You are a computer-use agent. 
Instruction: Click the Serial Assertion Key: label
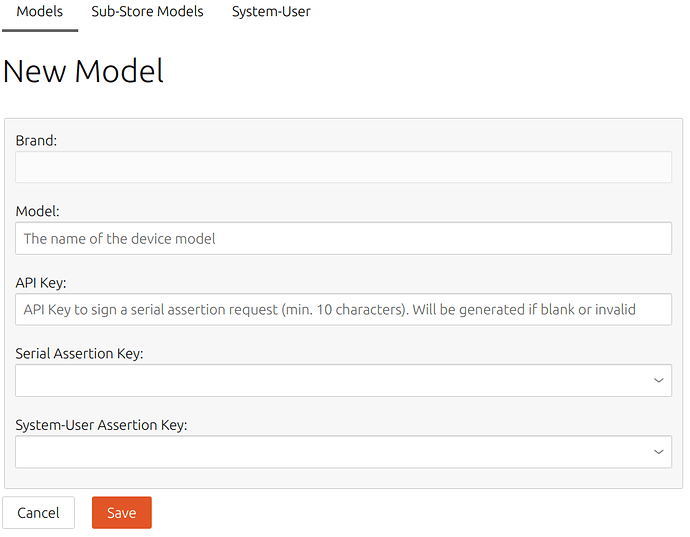[80, 354]
